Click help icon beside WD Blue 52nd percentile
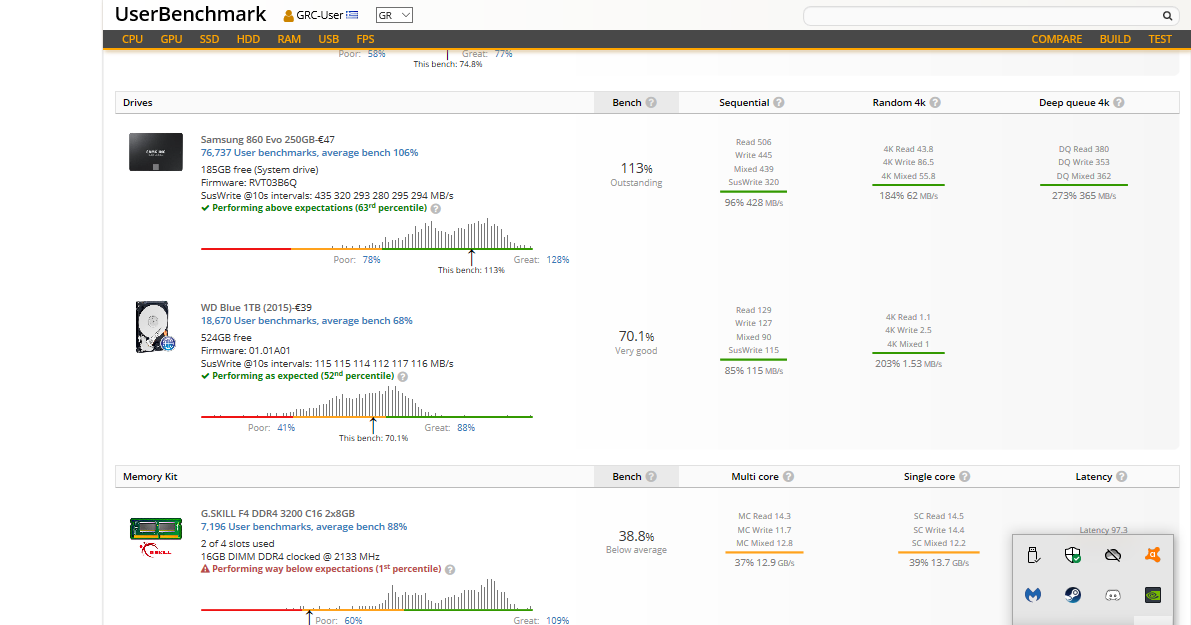 (x=403, y=377)
